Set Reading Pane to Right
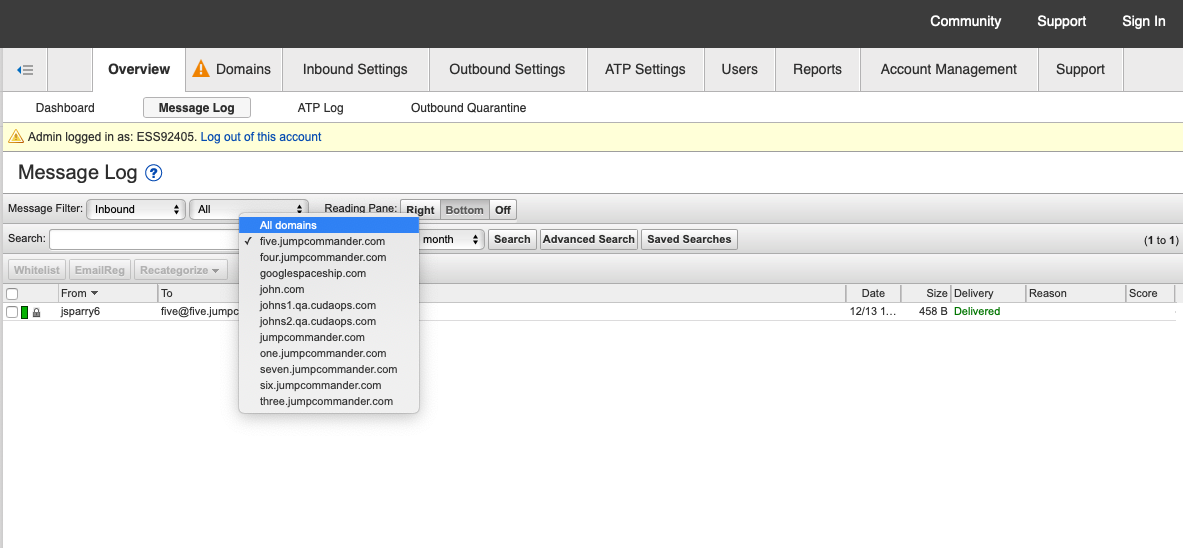Screen dimensions: 1183x548 420,210
